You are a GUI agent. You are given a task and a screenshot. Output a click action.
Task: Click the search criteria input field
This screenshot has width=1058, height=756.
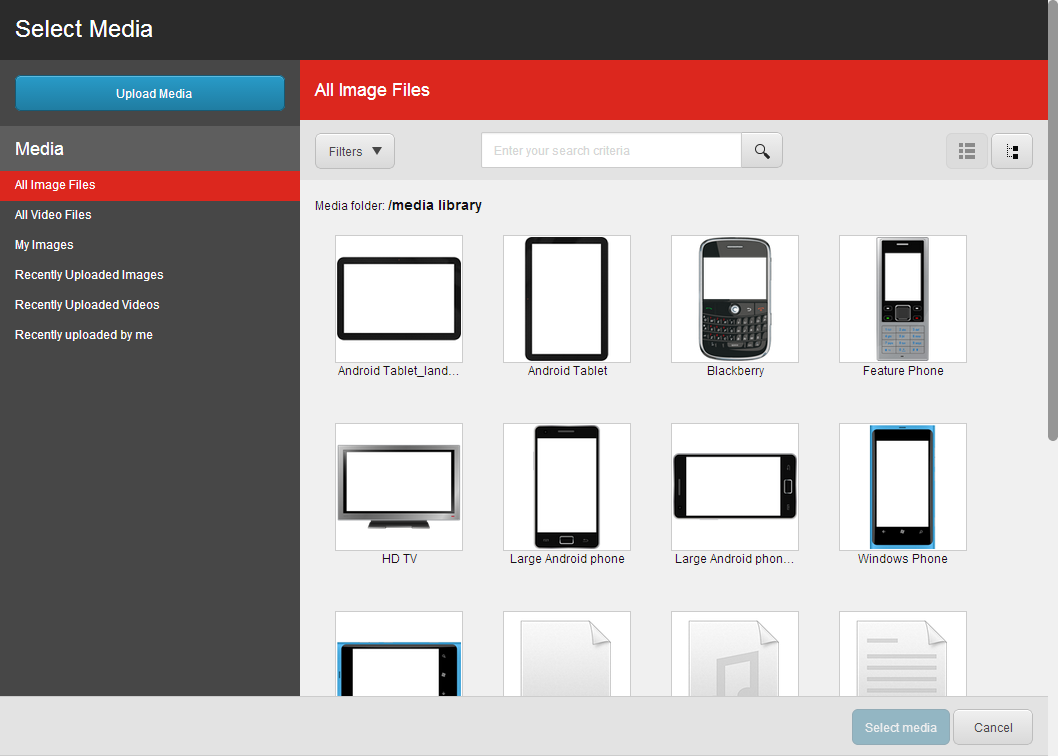click(610, 150)
